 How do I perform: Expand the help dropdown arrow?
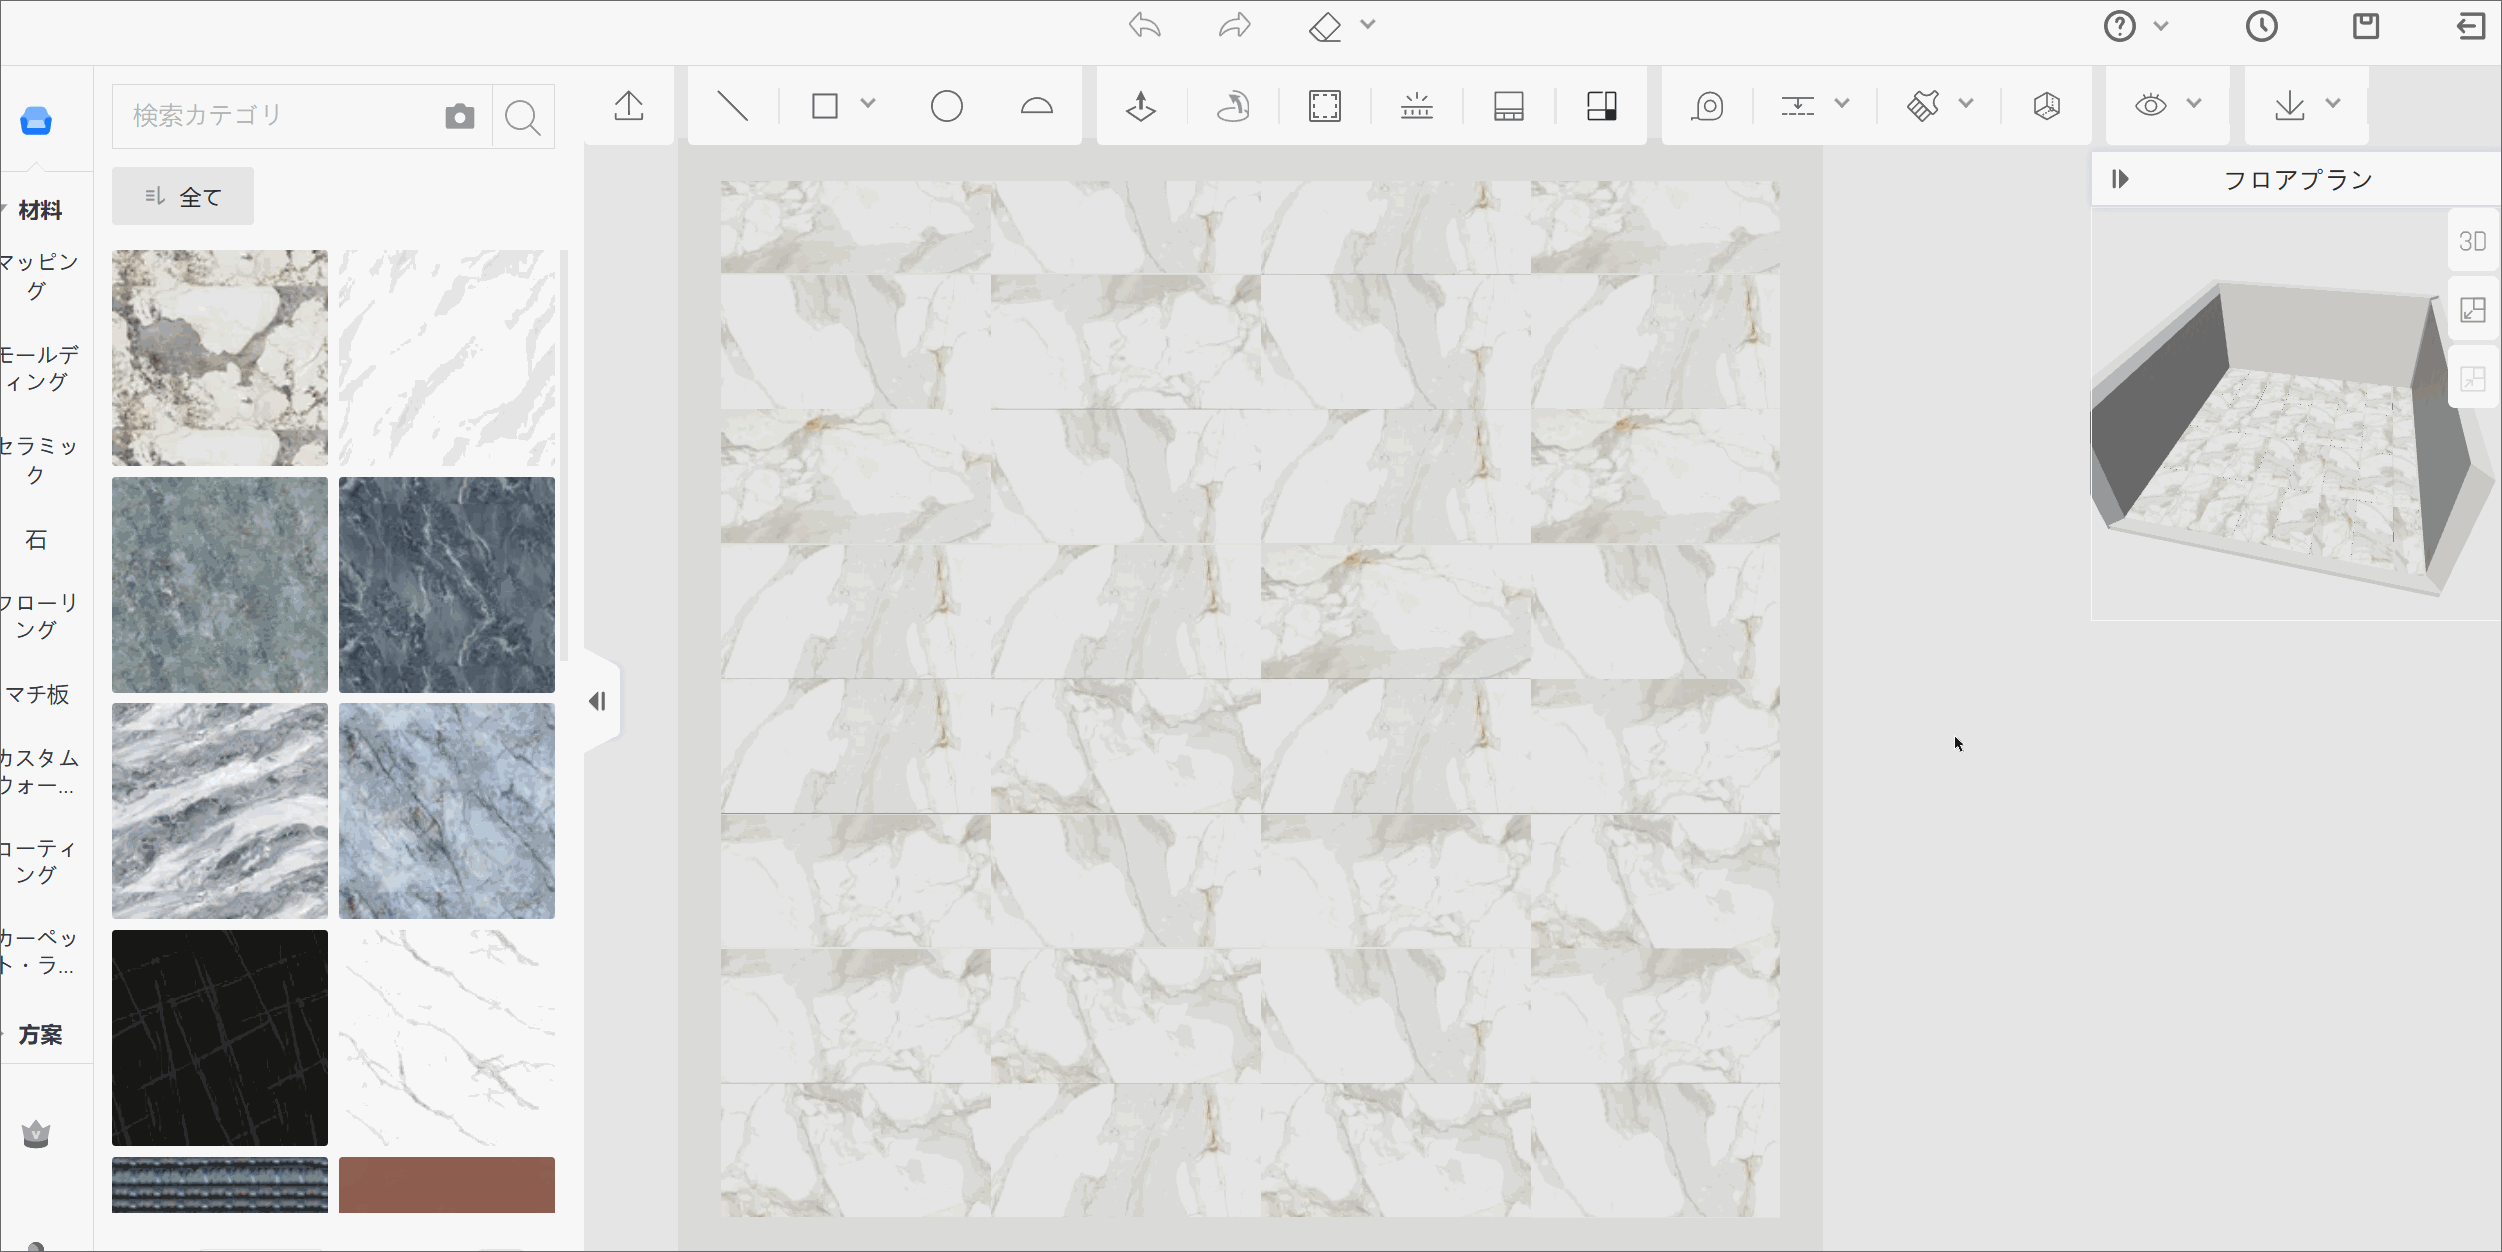point(2161,26)
